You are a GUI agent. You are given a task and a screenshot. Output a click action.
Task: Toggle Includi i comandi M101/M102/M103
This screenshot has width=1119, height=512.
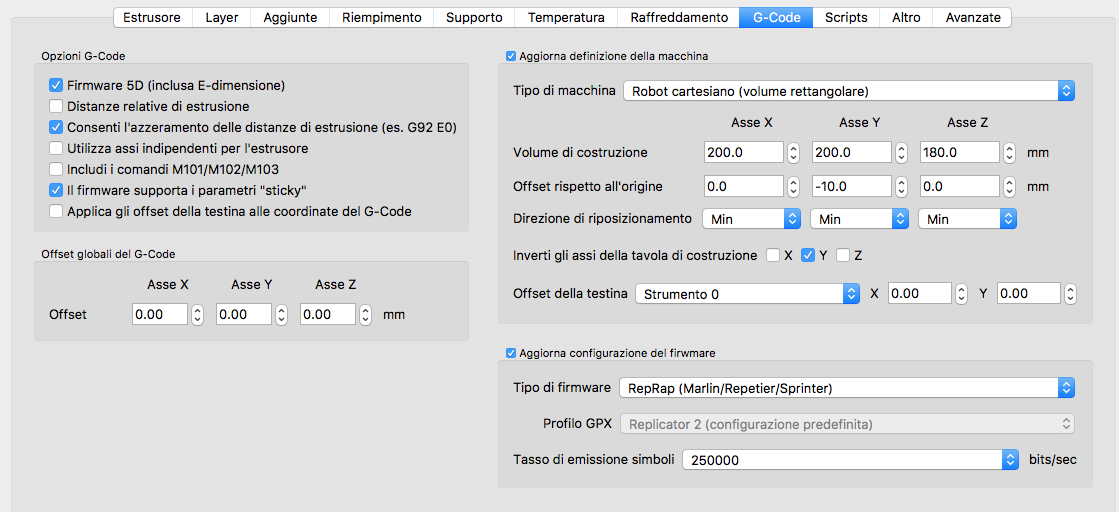point(56,169)
